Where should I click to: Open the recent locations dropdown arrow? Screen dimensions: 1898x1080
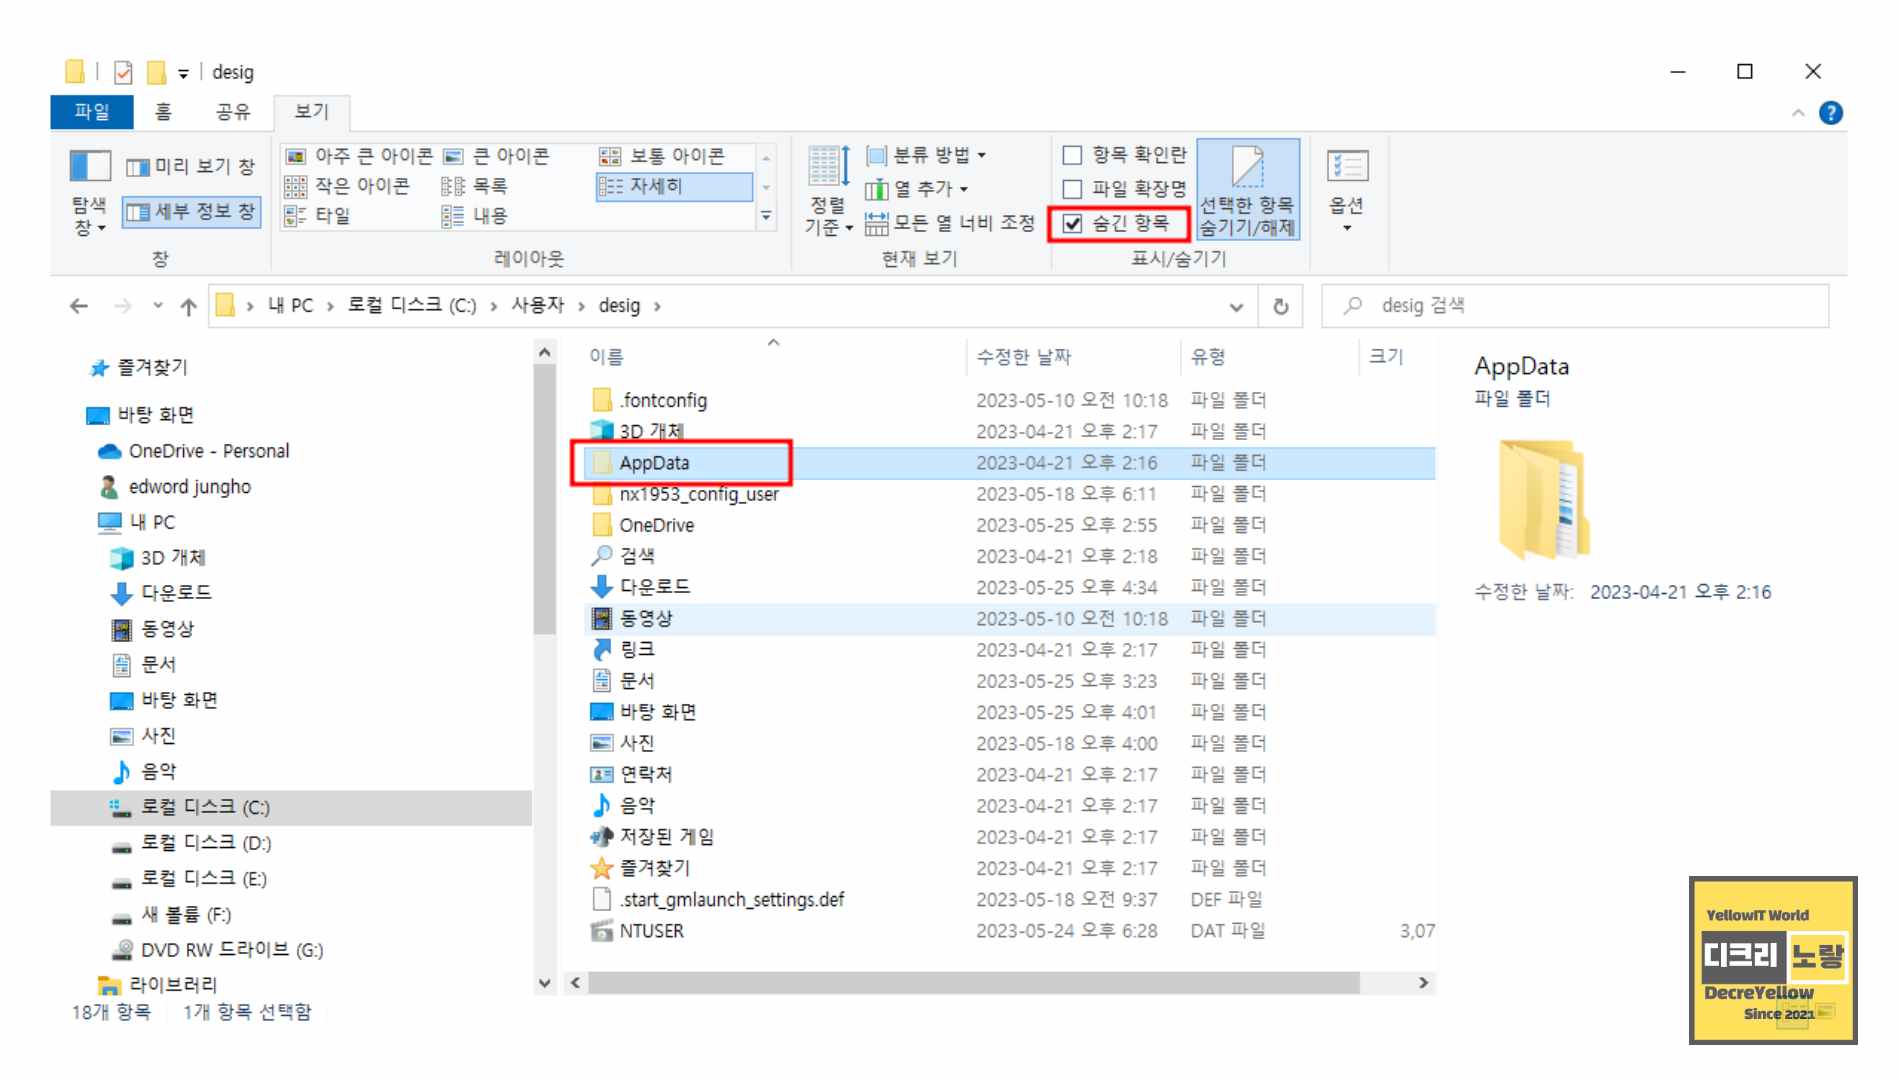157,306
